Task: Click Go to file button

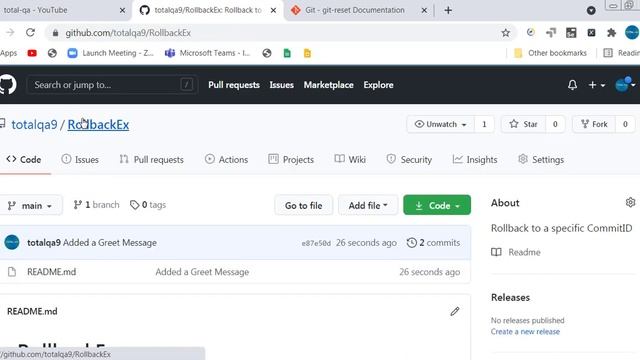Action: click(x=304, y=205)
